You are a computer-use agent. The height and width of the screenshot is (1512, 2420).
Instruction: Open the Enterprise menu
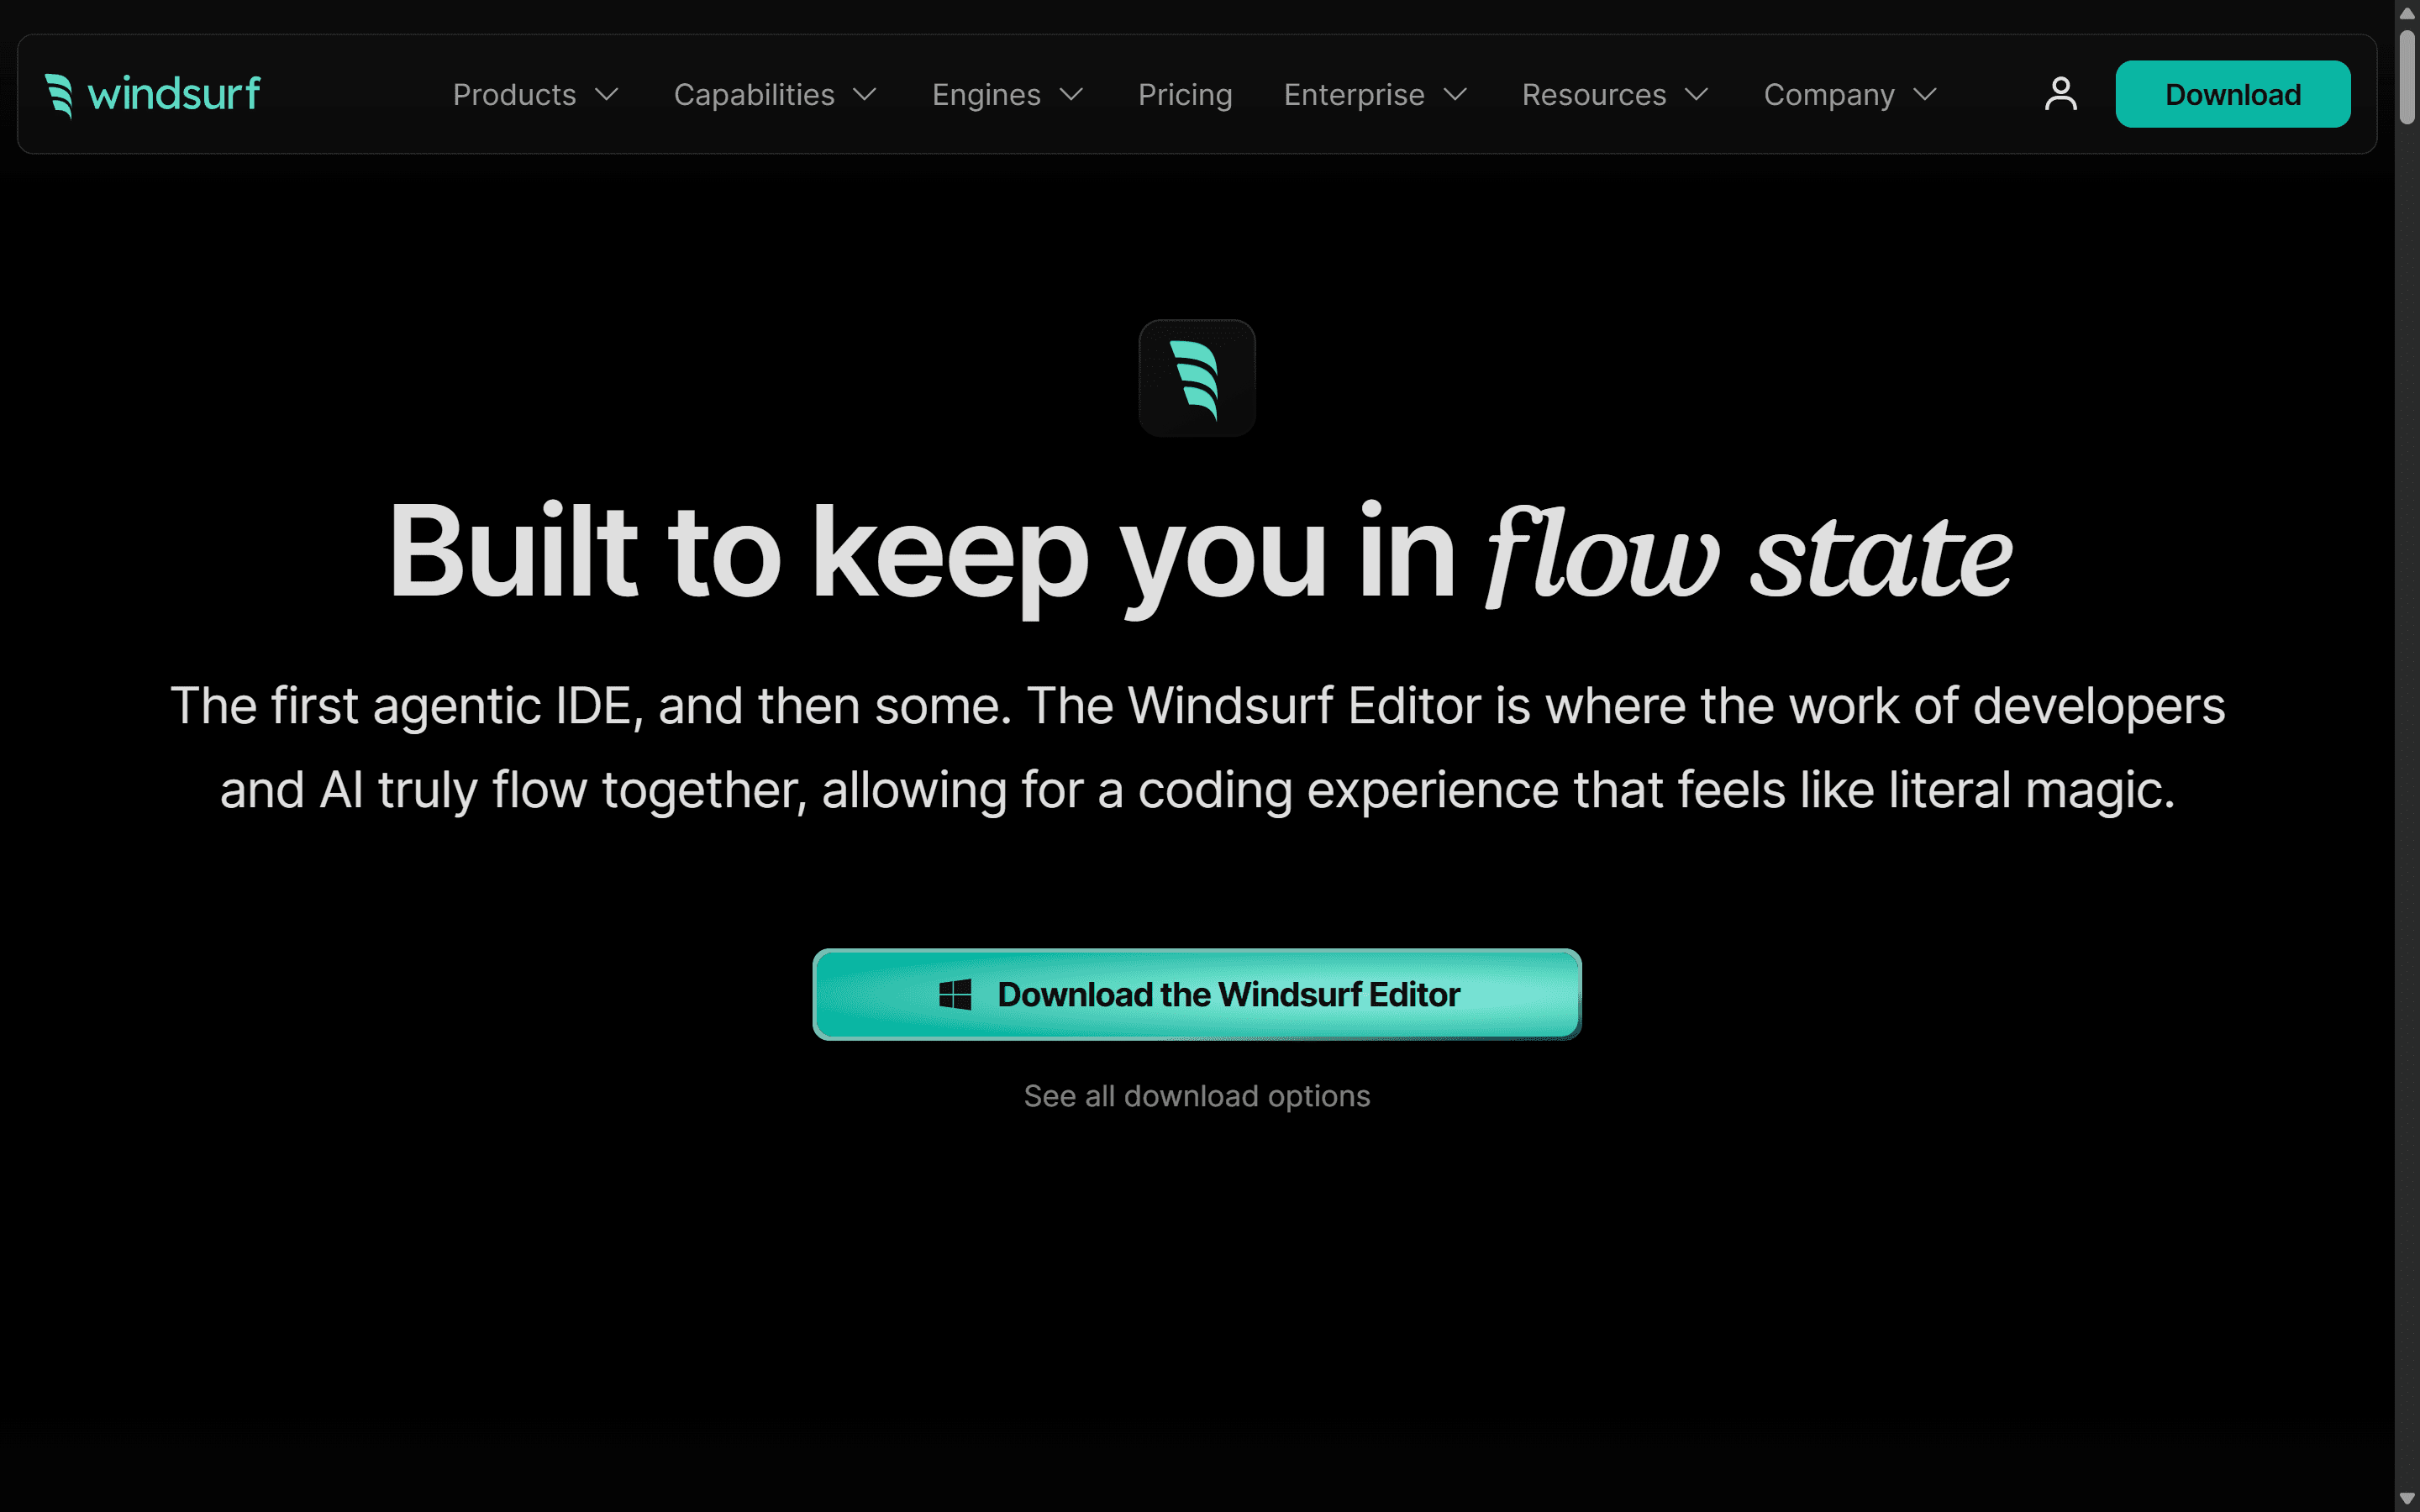coord(1376,95)
